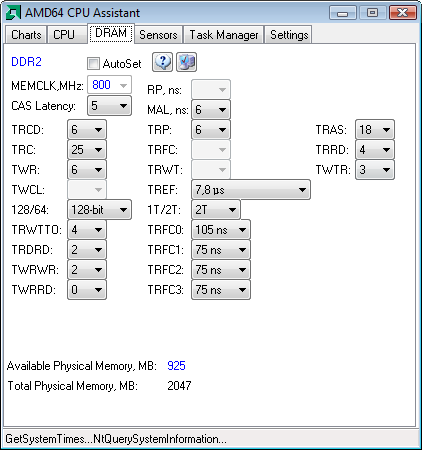This screenshot has width=422, height=450.
Task: Open the TRAS dropdown showing 18
Action: pos(375,130)
